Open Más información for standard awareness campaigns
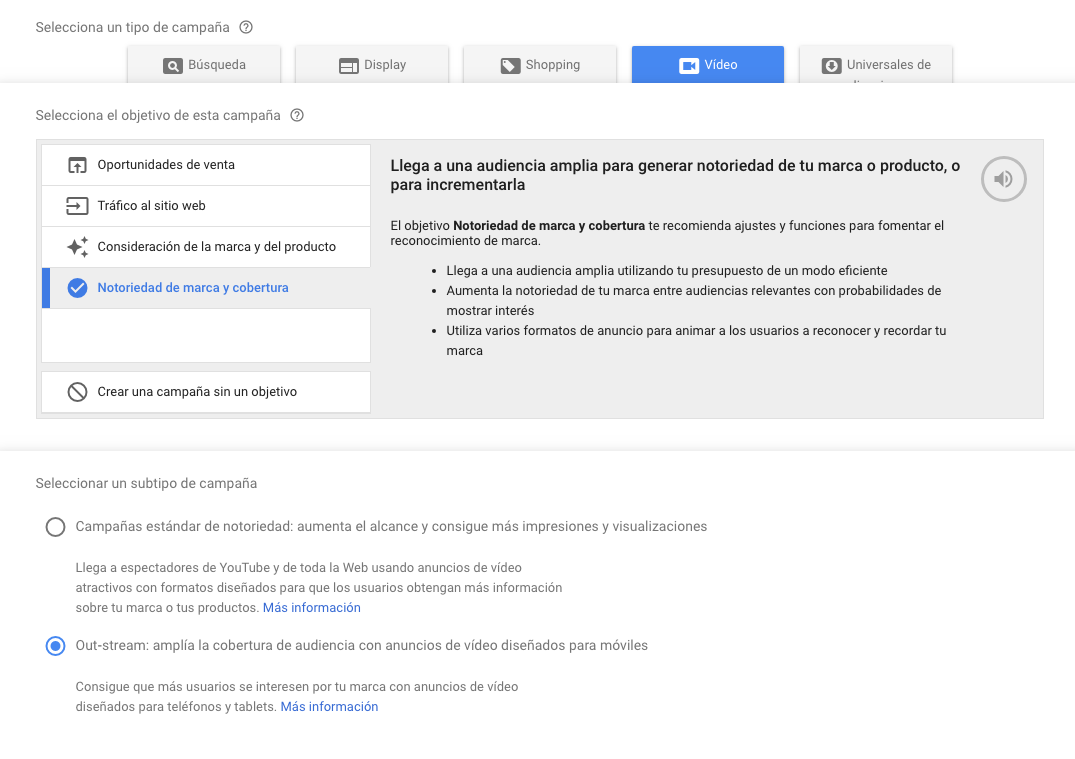 click(x=311, y=607)
